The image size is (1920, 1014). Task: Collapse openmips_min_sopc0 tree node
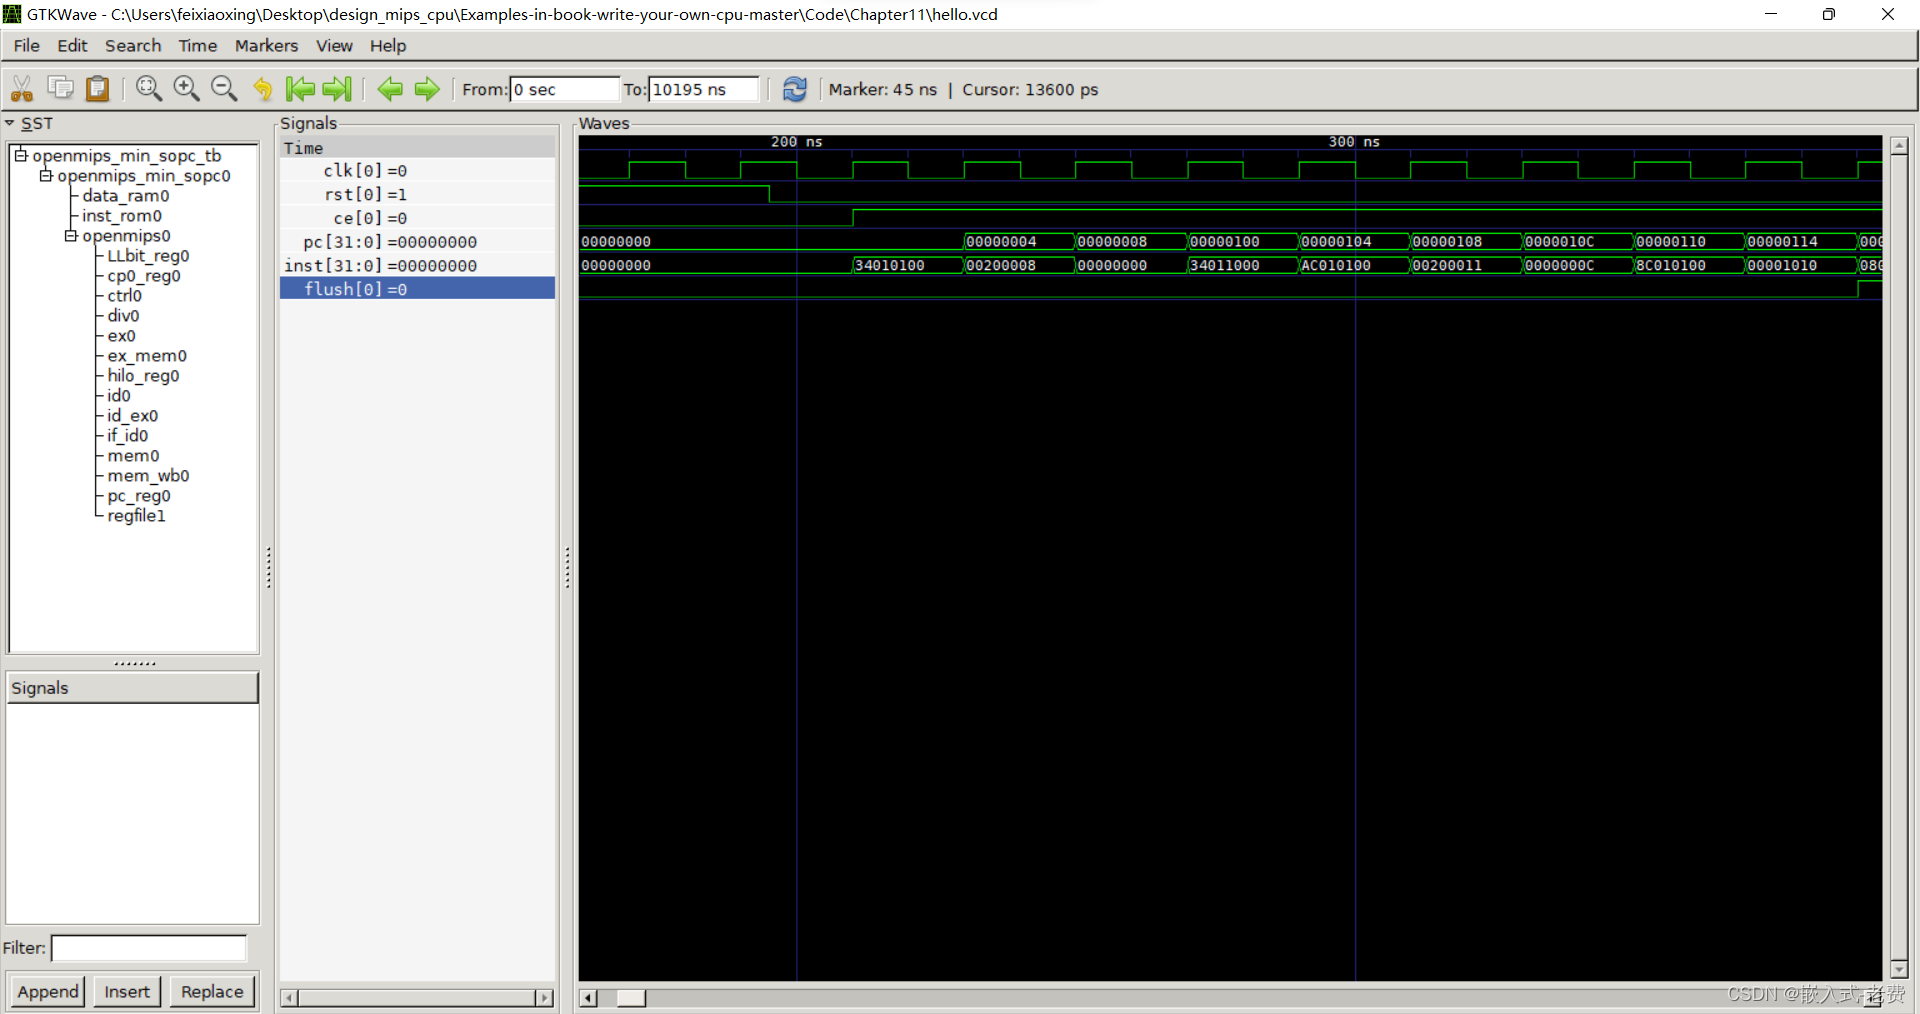point(45,175)
